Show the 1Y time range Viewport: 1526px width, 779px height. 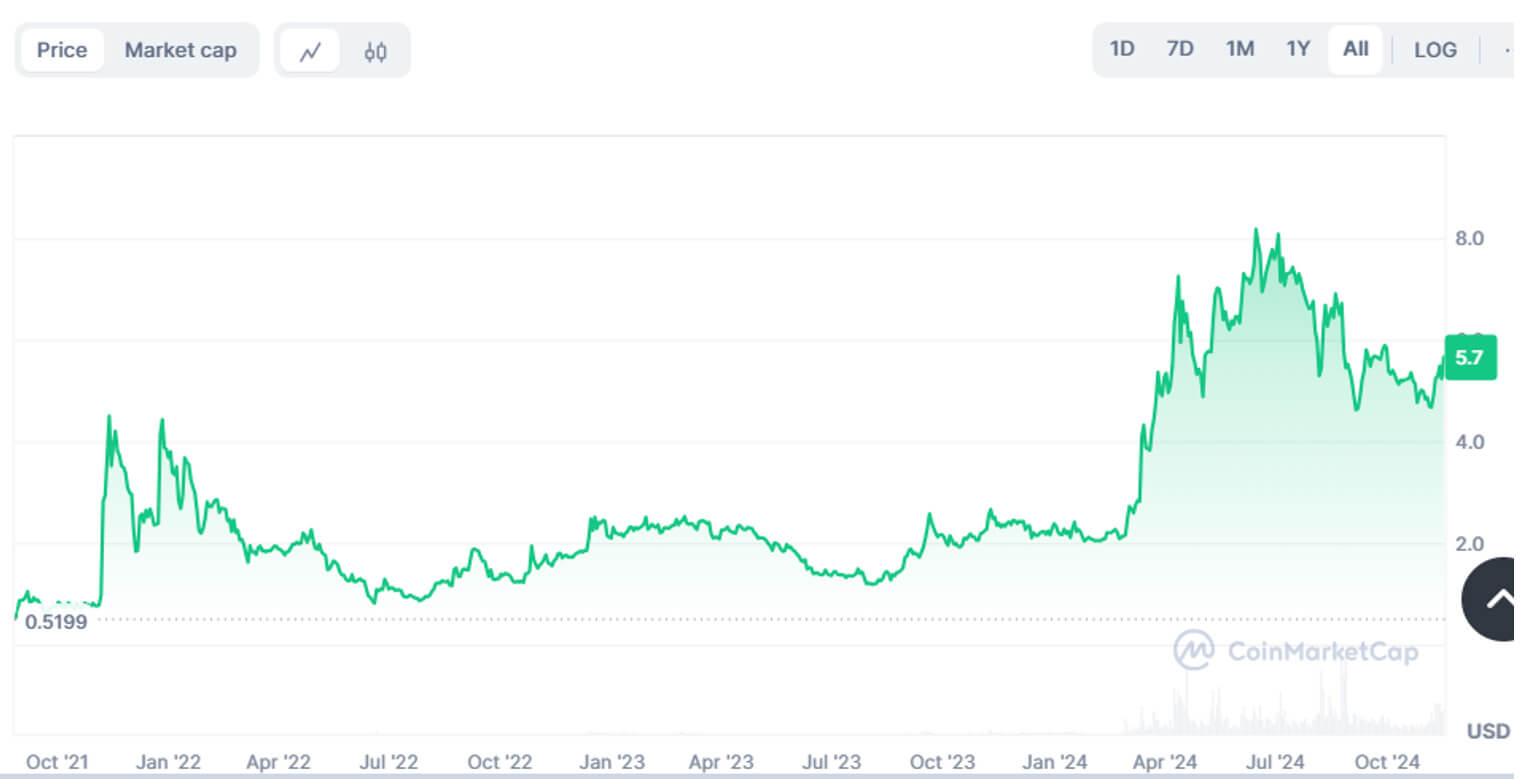(1298, 49)
